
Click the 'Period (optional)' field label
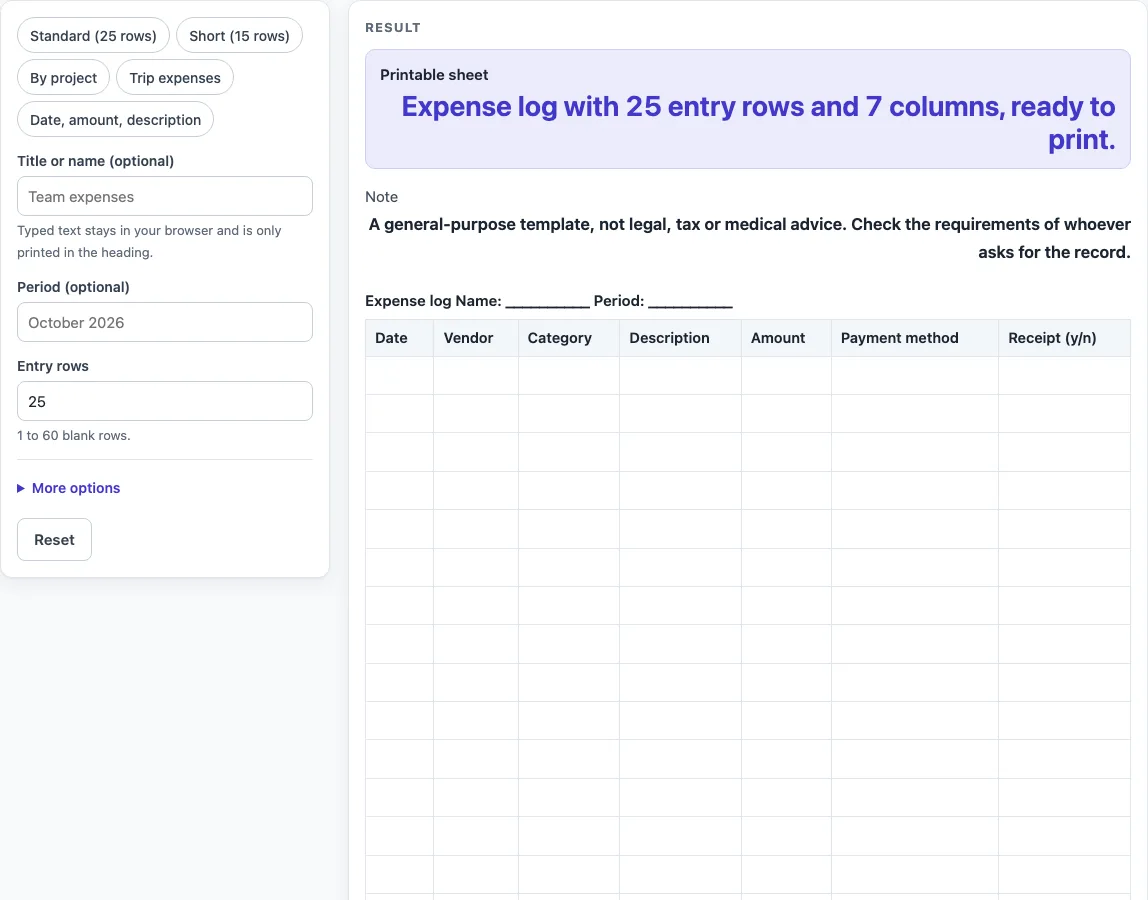[x=73, y=287]
